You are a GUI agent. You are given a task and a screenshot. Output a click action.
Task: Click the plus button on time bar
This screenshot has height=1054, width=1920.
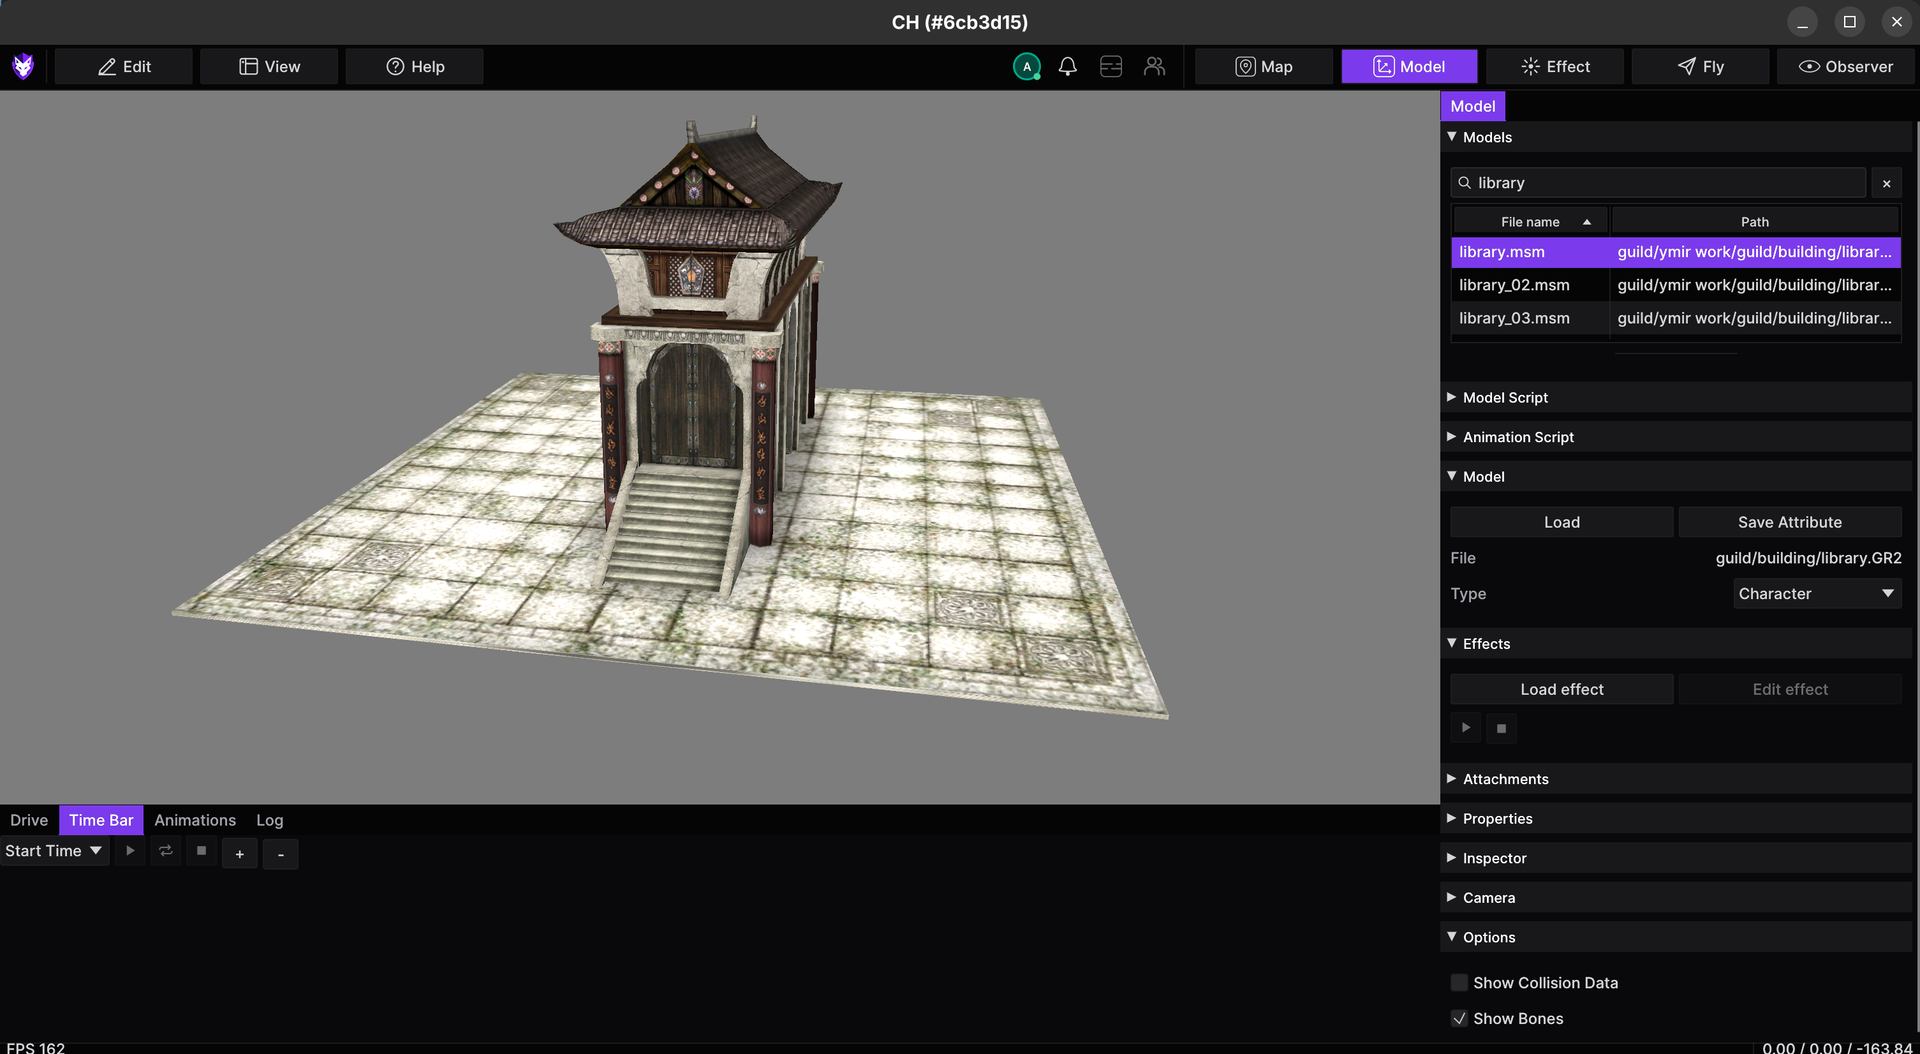240,854
